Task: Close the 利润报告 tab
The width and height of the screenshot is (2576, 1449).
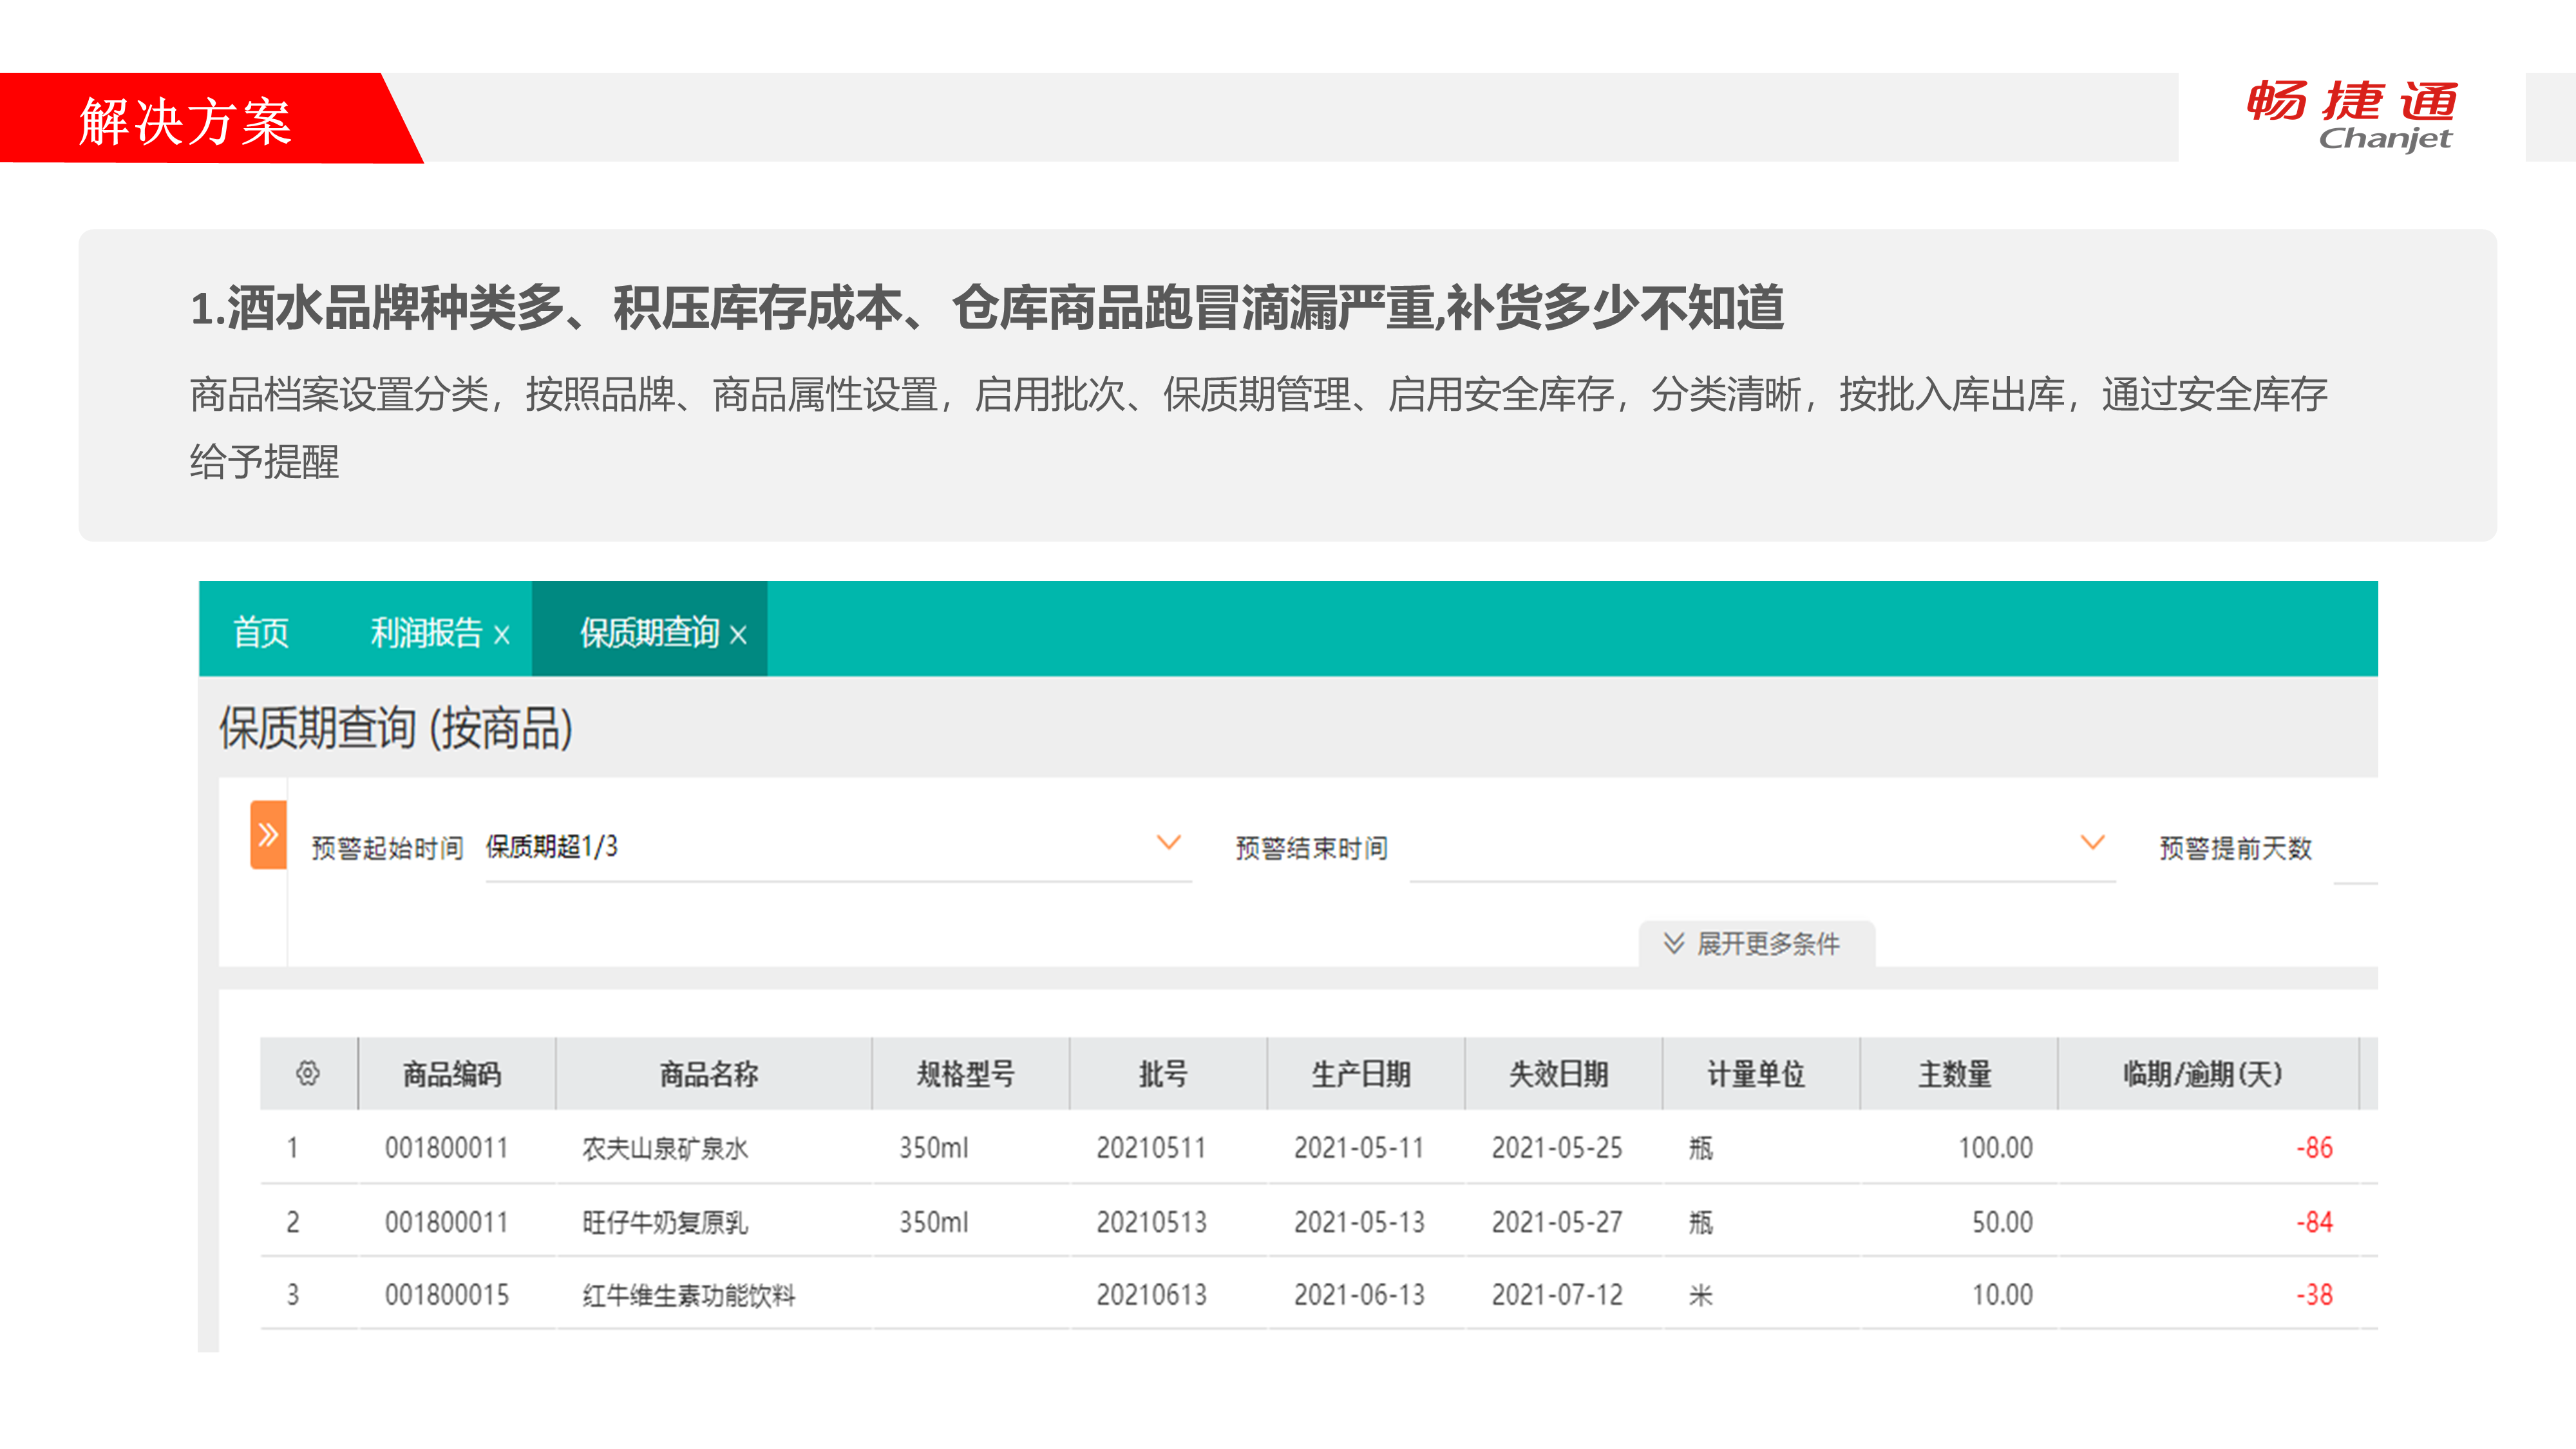Action: pyautogui.click(x=502, y=635)
